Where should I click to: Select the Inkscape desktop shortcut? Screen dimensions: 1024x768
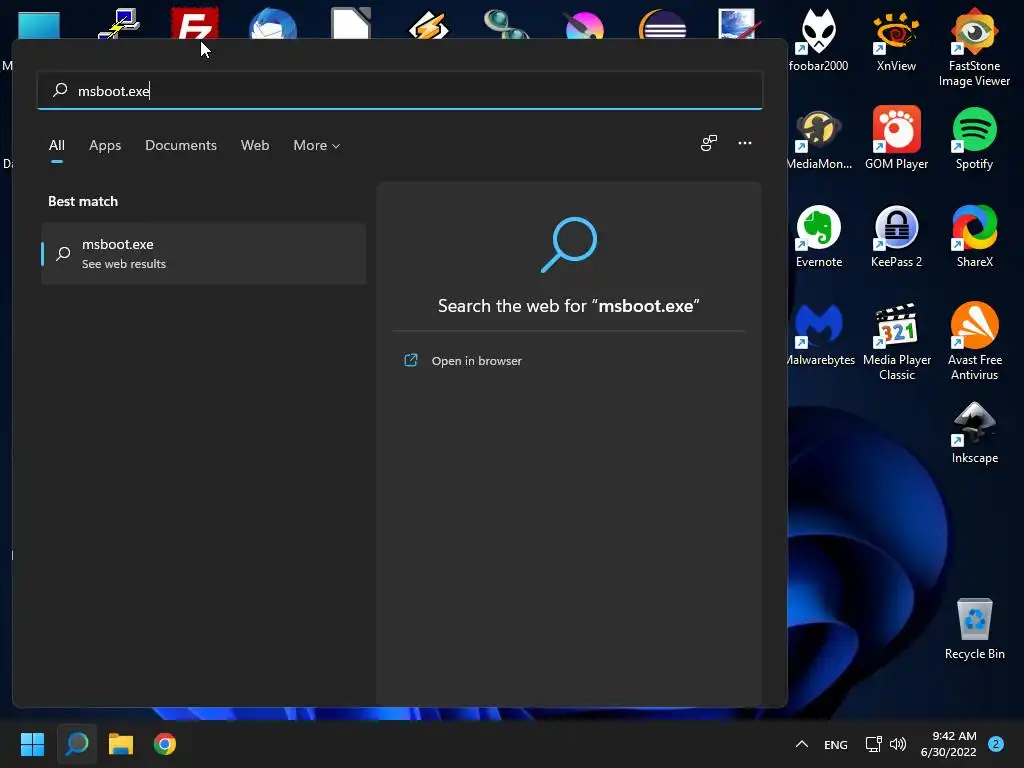pos(974,432)
